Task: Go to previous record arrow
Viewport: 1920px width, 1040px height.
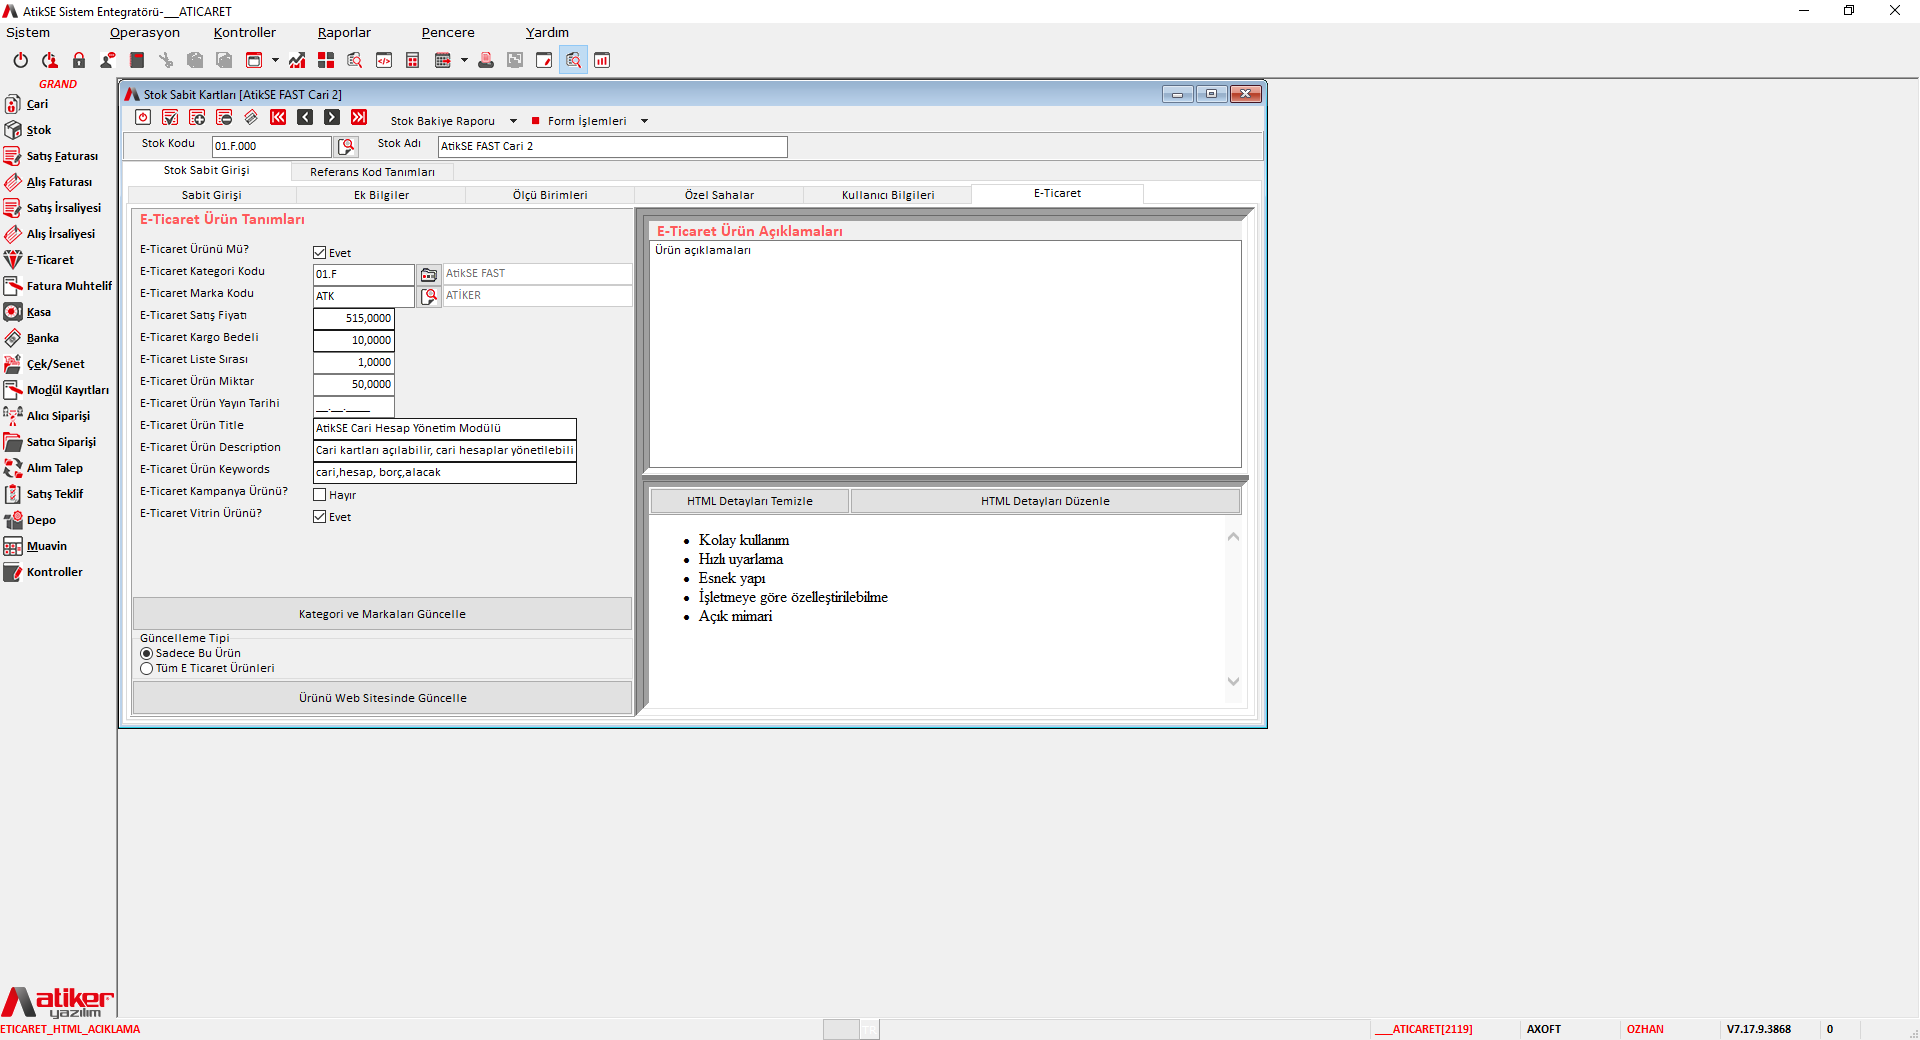Action: [x=305, y=118]
